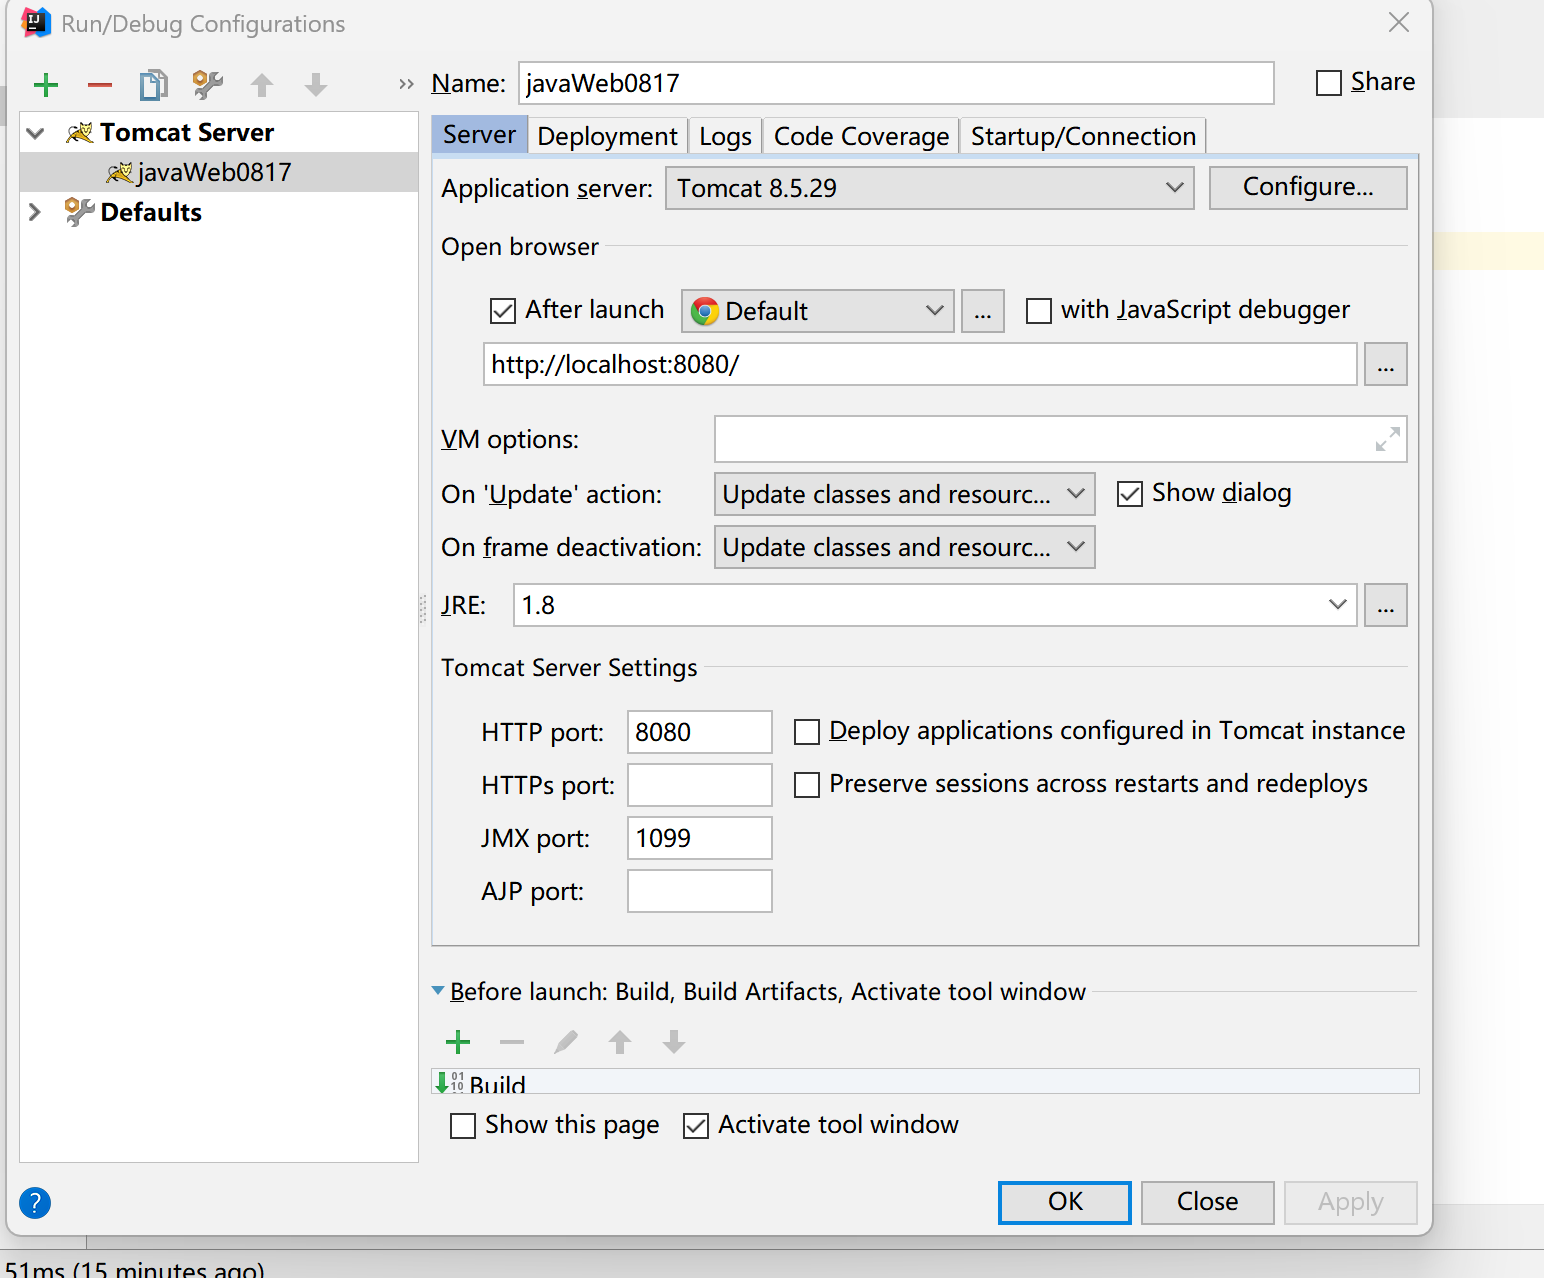Click Tomcat Server icon in tree
Image resolution: width=1544 pixels, height=1278 pixels.
pos(80,132)
